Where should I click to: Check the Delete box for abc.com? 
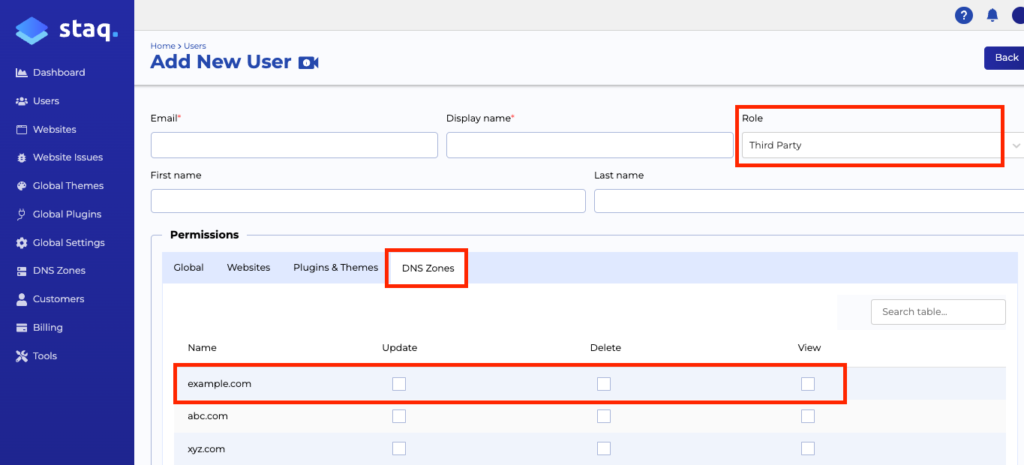click(603, 416)
